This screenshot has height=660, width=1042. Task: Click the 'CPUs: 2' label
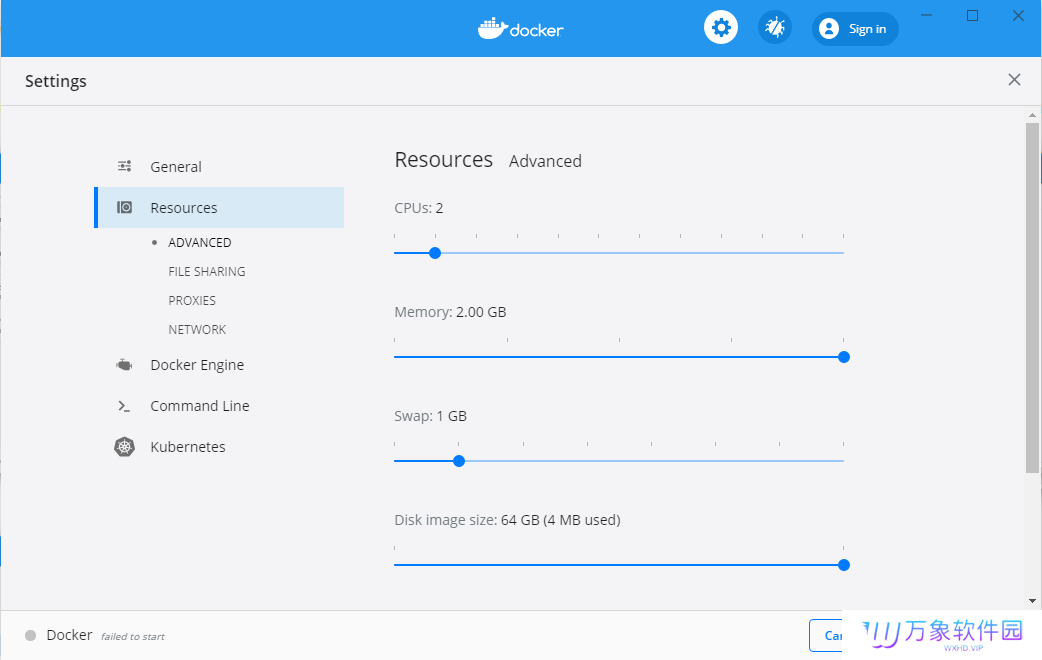point(419,208)
